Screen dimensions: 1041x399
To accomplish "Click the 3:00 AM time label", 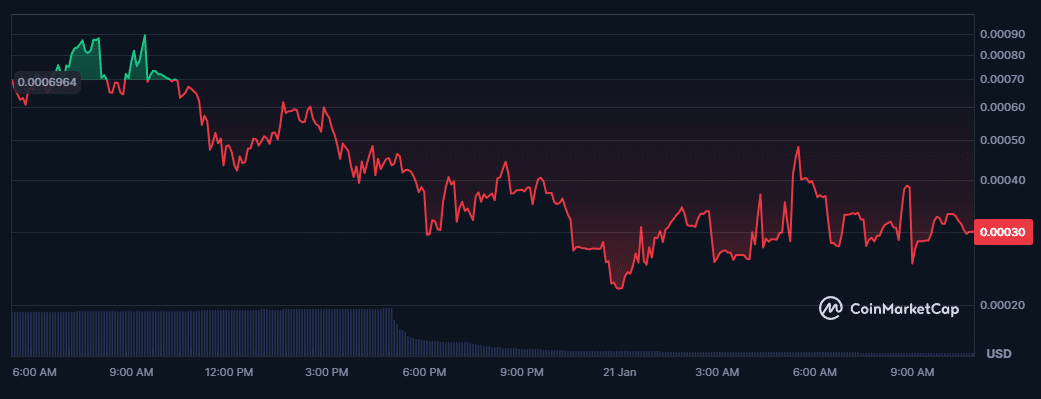I will (x=717, y=372).
